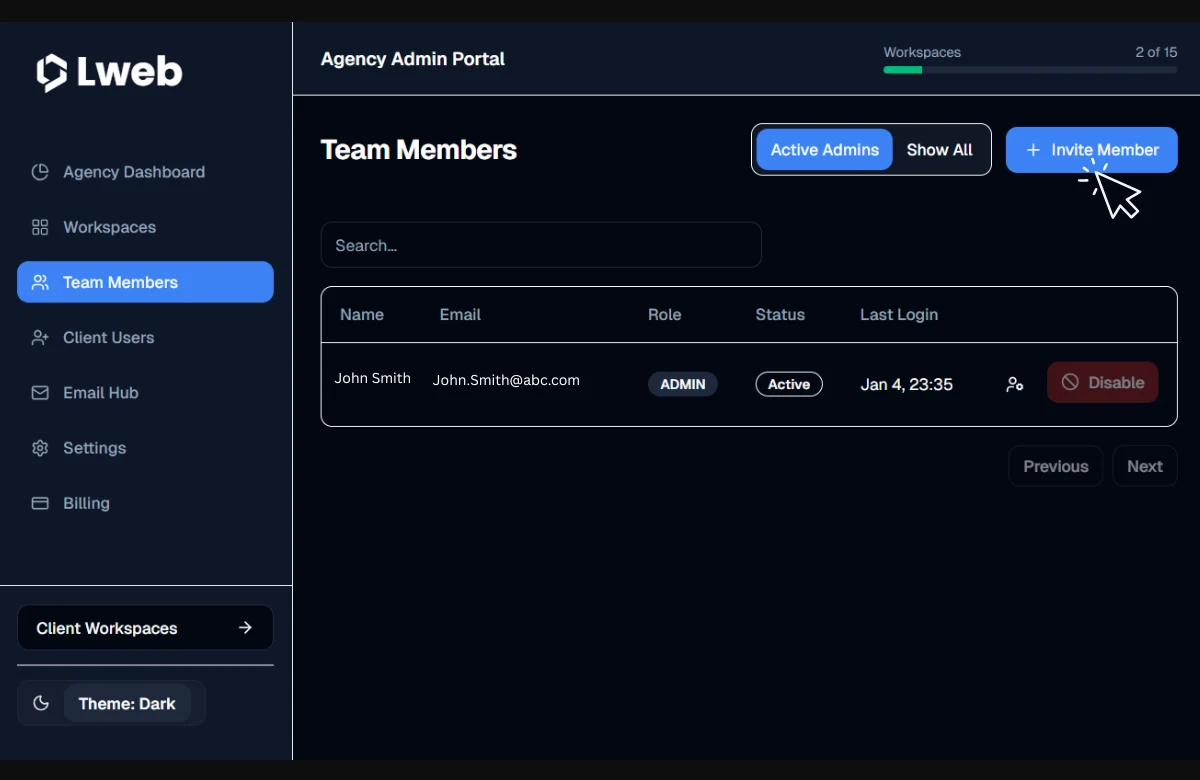
Task: Select Team Members menu item
Action: 145,282
